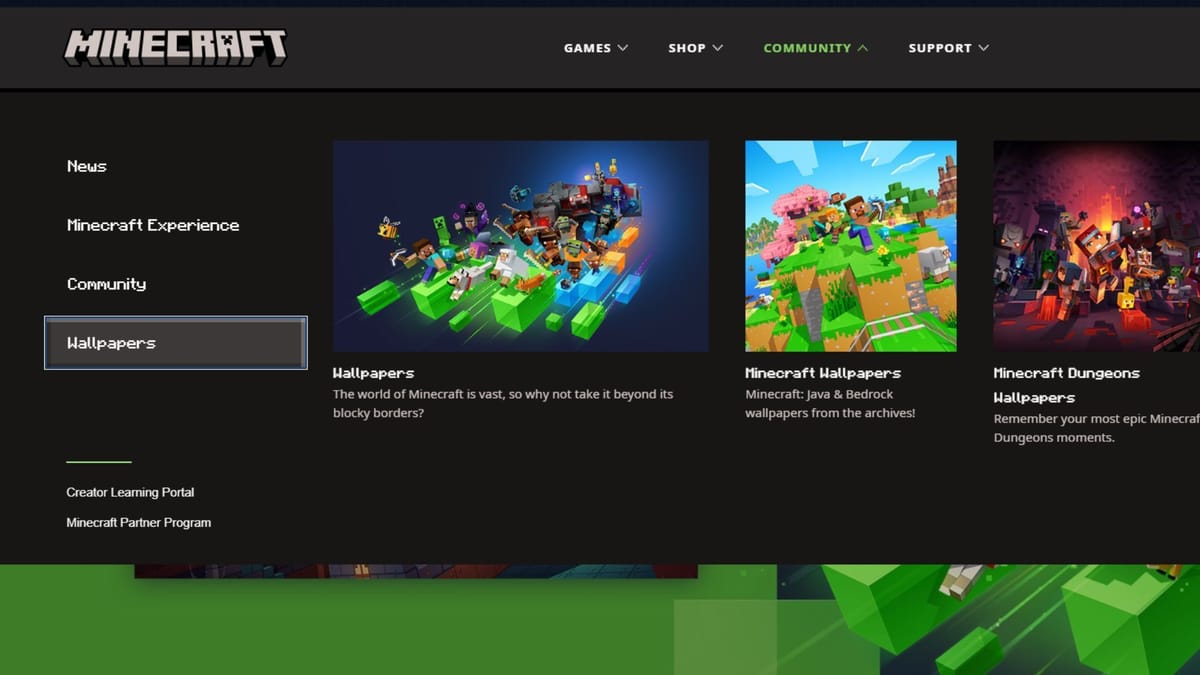Click the Minecraft Dungeons Wallpapers artwork

pos(1095,247)
